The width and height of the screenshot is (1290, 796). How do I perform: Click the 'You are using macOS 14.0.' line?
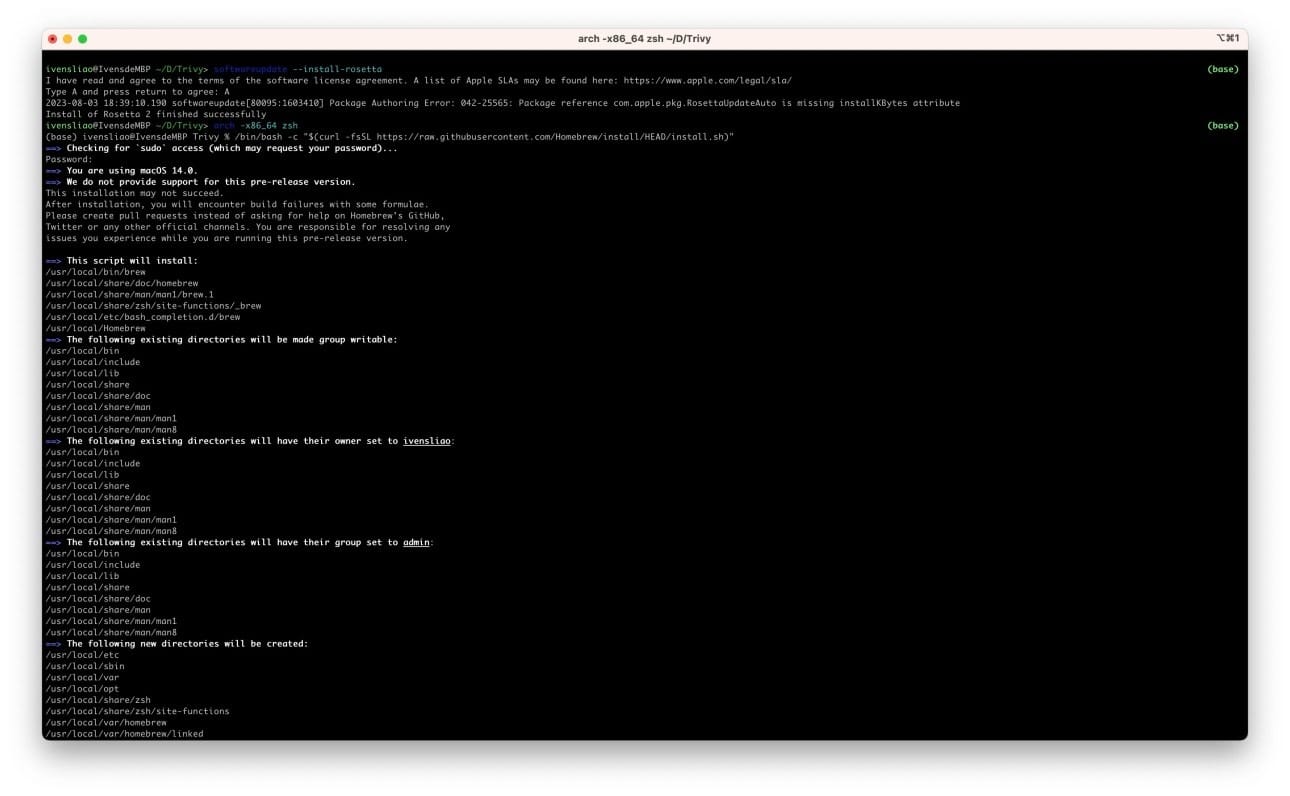pos(131,170)
